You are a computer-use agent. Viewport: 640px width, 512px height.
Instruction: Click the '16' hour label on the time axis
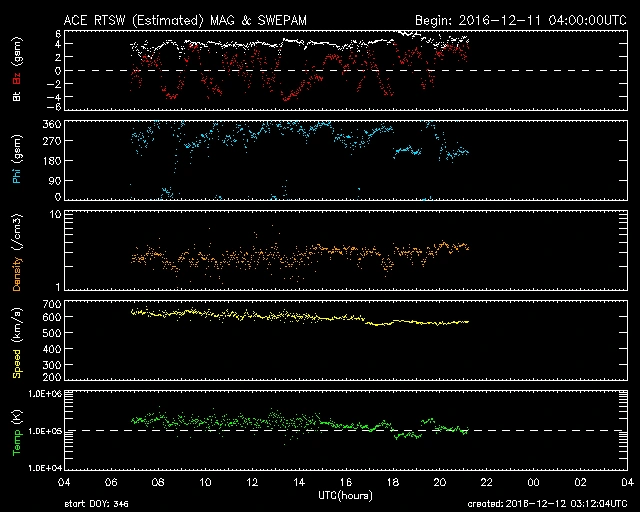[x=346, y=482]
